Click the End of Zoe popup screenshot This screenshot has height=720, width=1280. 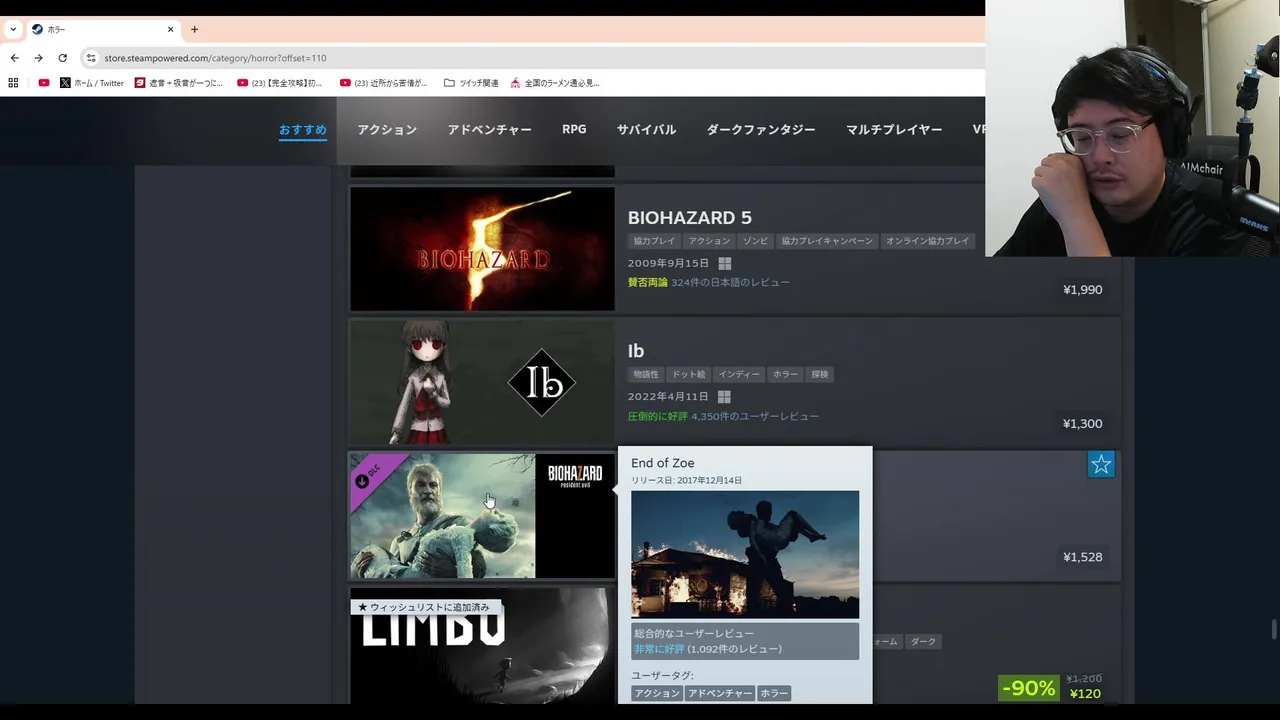745,554
